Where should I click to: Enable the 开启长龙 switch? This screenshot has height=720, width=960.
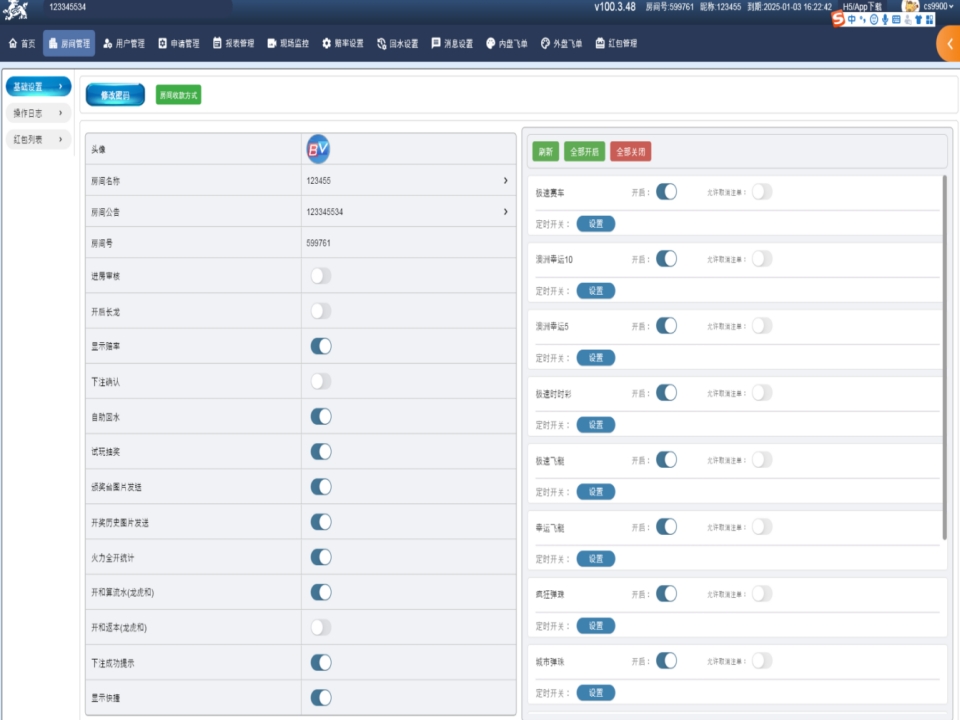(321, 311)
